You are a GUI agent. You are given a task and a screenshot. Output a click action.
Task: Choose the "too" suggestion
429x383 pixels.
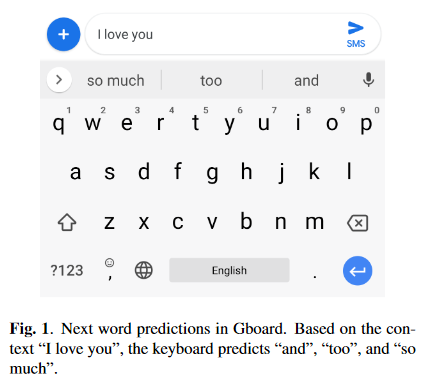tap(211, 81)
